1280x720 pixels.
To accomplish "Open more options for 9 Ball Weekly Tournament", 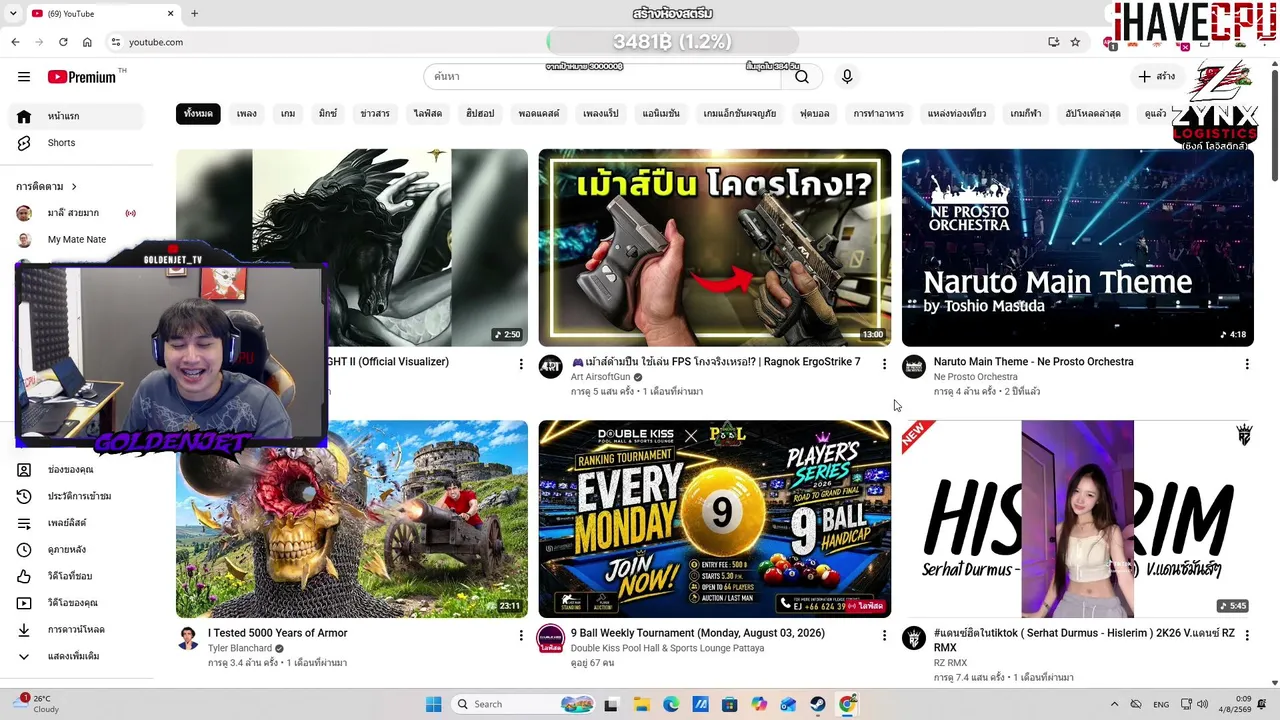I will (884, 635).
